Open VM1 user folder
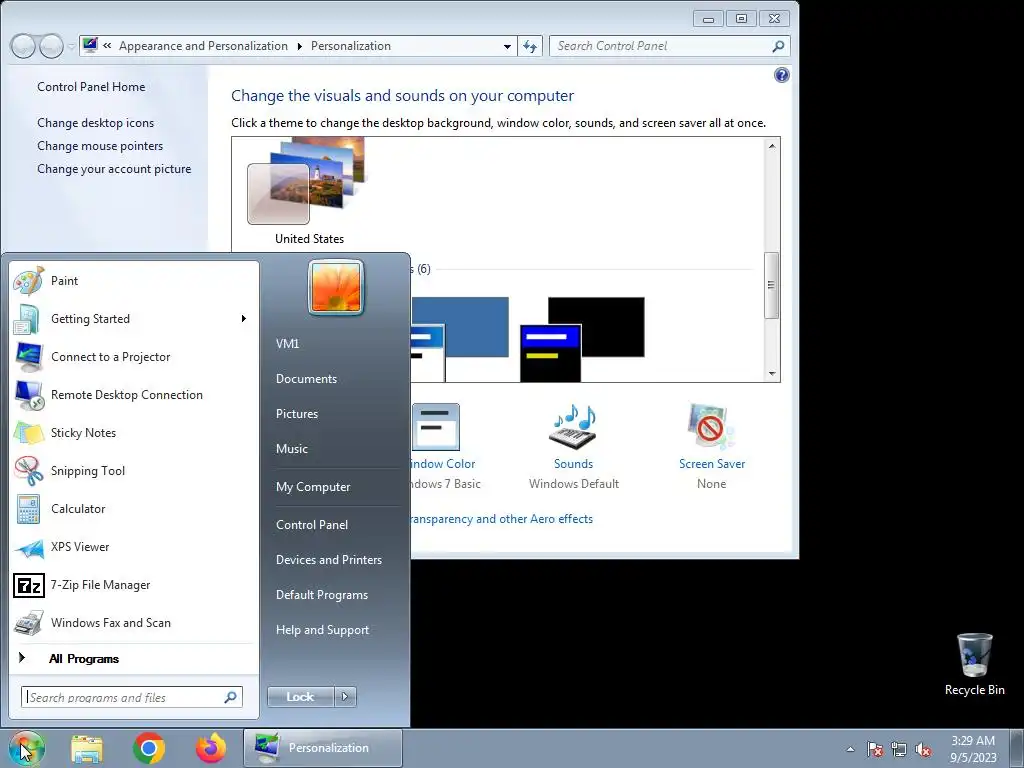1024x768 pixels. pyautogui.click(x=287, y=344)
